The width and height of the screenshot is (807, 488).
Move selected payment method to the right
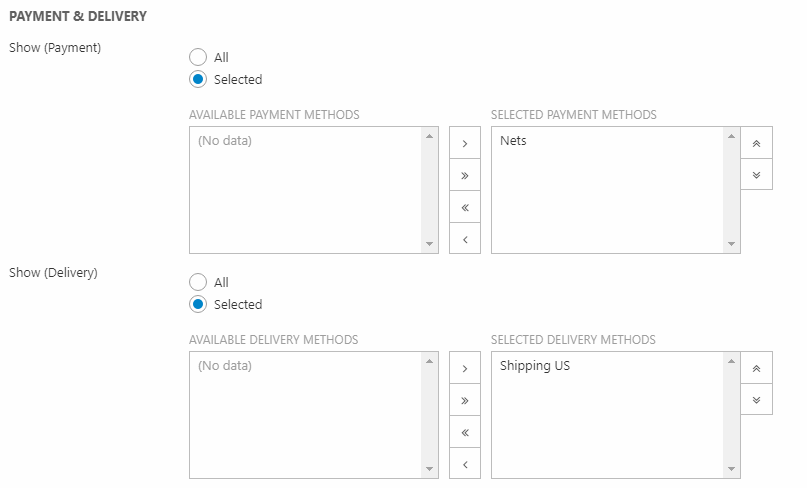point(465,143)
